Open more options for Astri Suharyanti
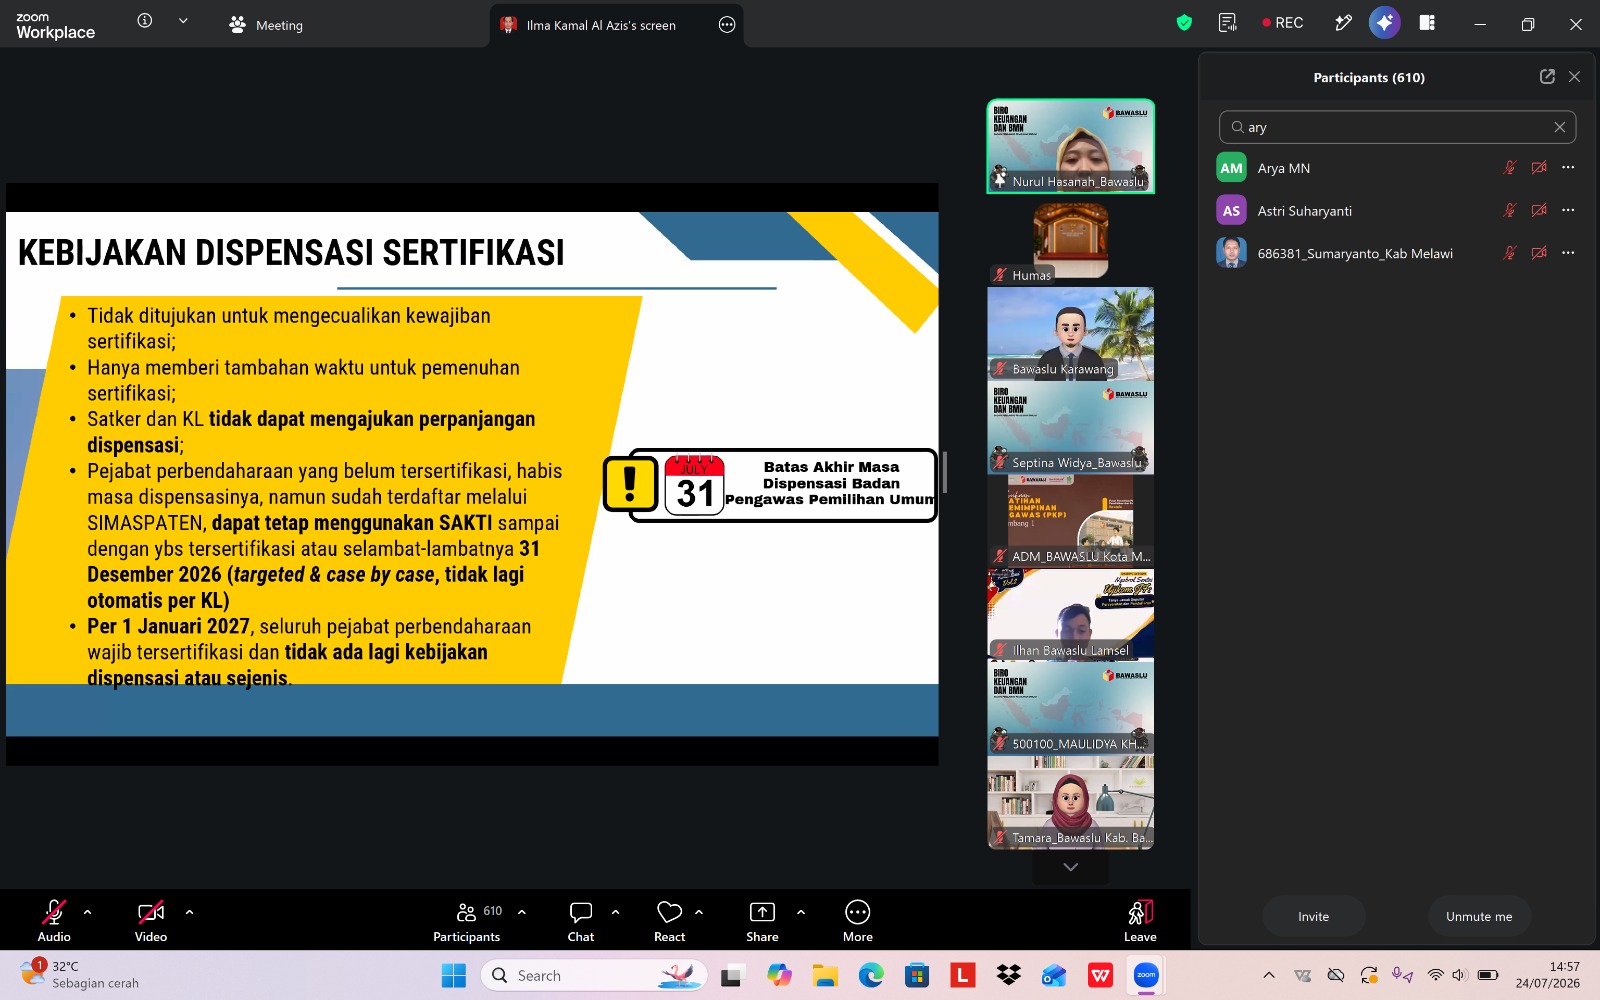The image size is (1600, 1000). [x=1568, y=211]
